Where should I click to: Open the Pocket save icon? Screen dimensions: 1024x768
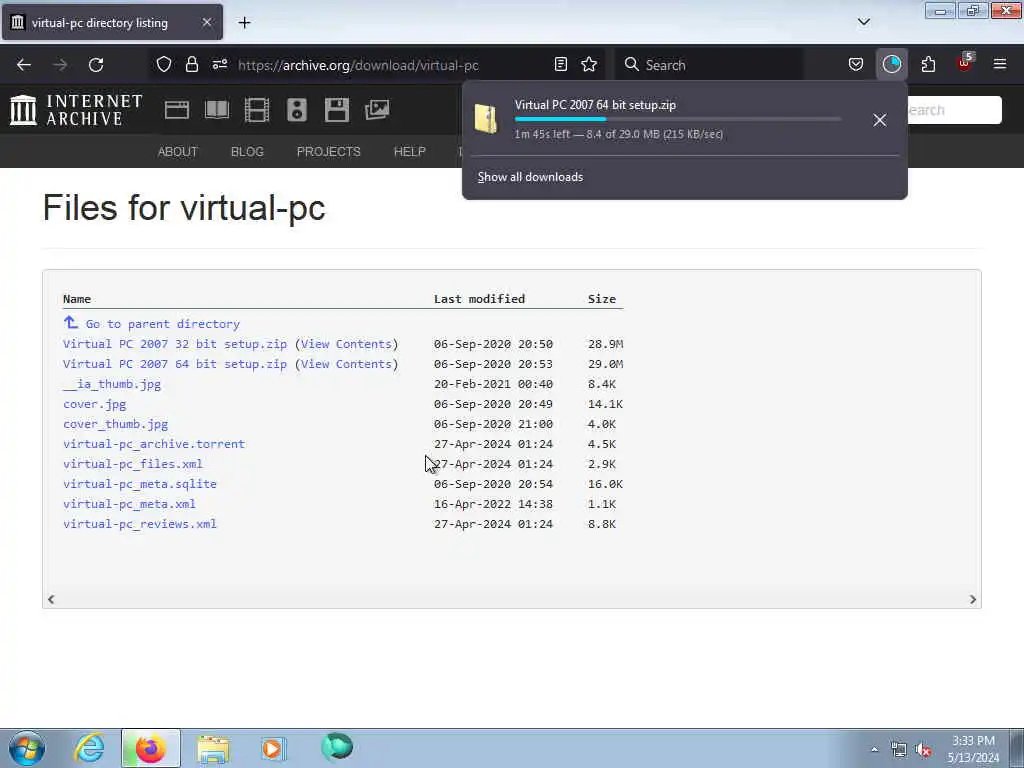coord(856,64)
